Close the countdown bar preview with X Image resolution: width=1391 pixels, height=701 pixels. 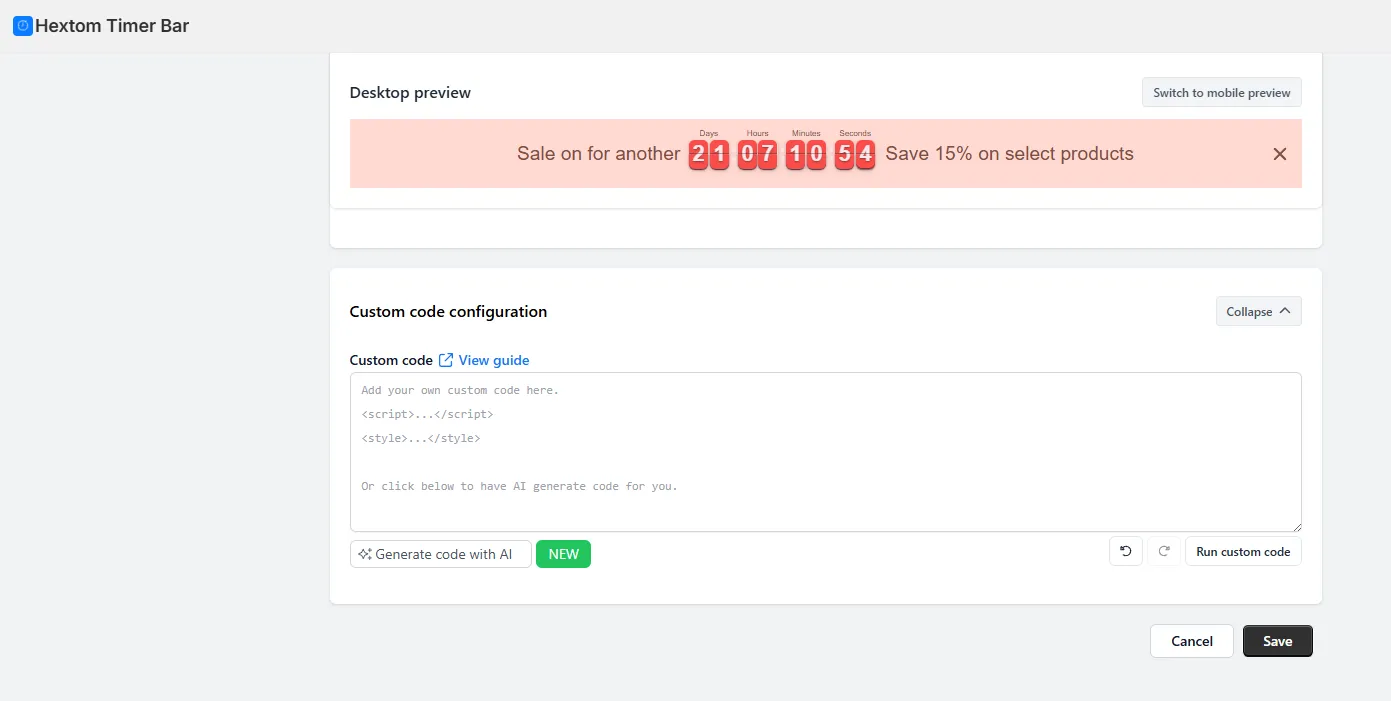click(1279, 154)
